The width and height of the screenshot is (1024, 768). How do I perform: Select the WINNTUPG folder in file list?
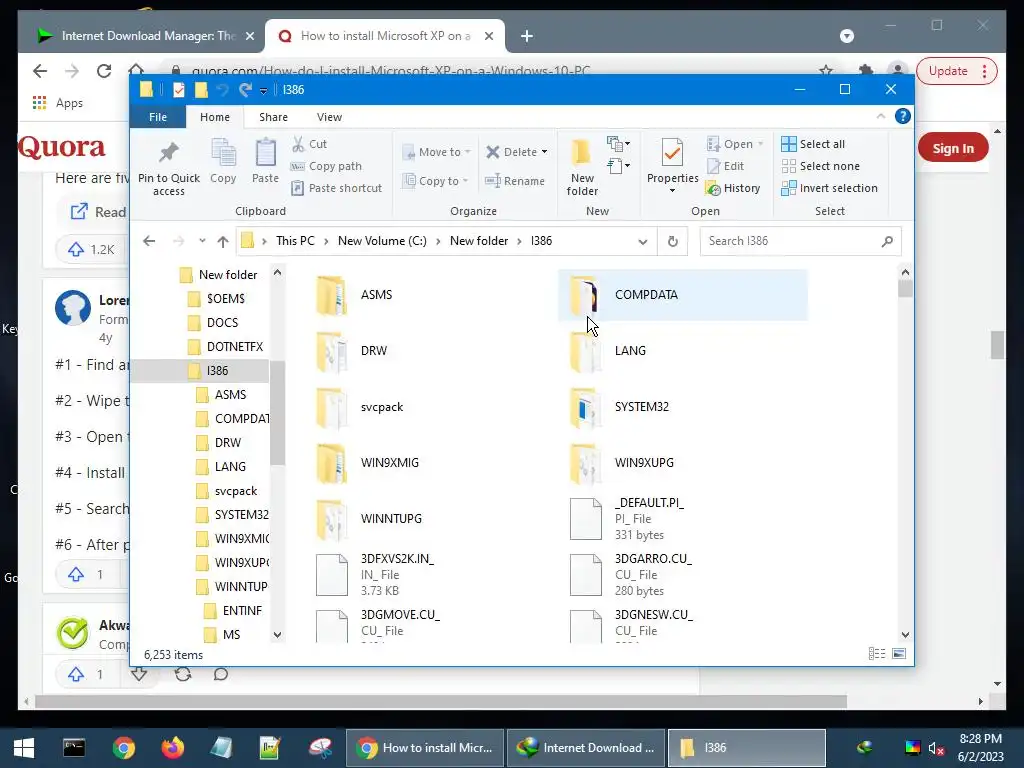tap(429, 519)
